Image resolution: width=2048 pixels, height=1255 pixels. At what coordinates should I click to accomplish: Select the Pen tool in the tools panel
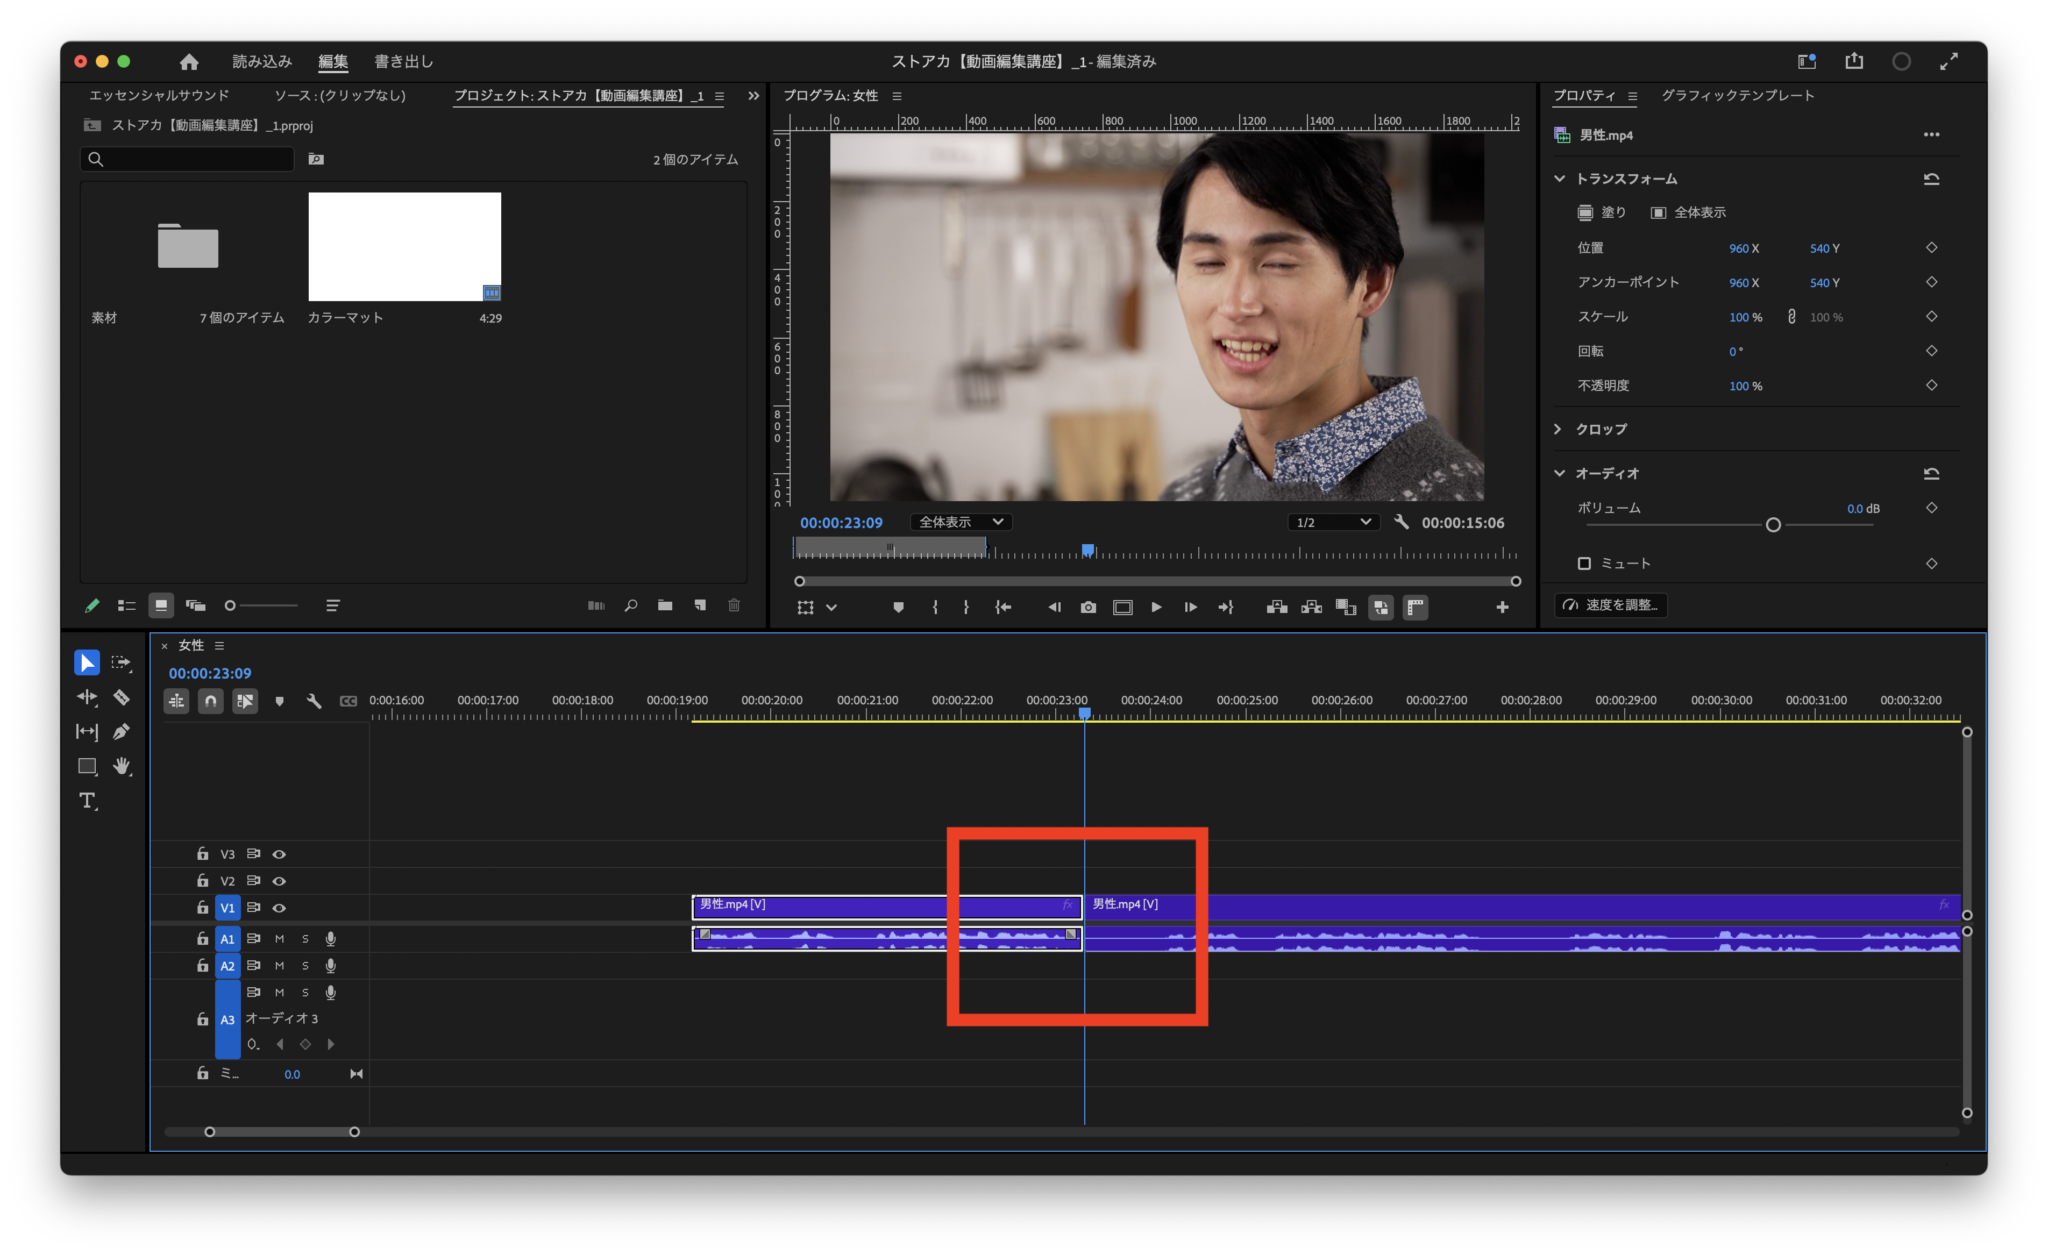click(122, 731)
